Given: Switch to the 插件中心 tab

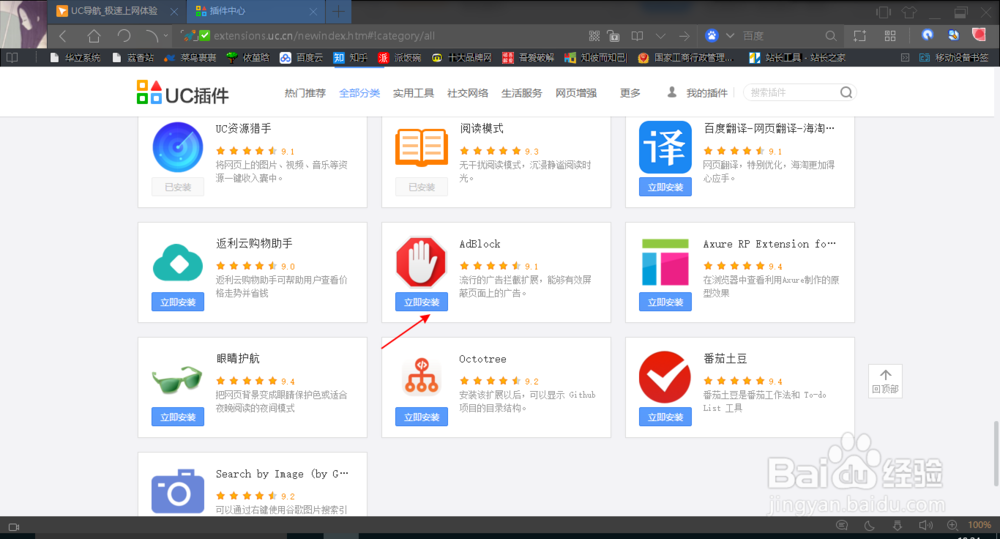Looking at the screenshot, I should (x=256, y=11).
